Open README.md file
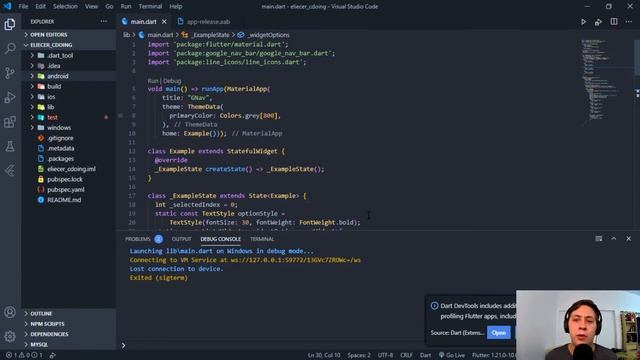 click(69, 200)
